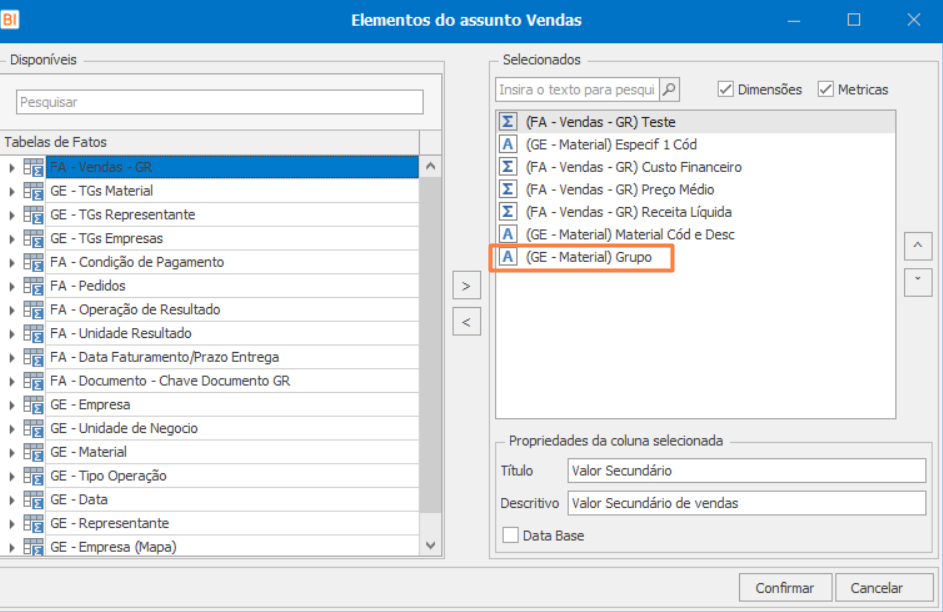
Task: Select the (GE - Material) Grupo item
Action: tap(588, 257)
